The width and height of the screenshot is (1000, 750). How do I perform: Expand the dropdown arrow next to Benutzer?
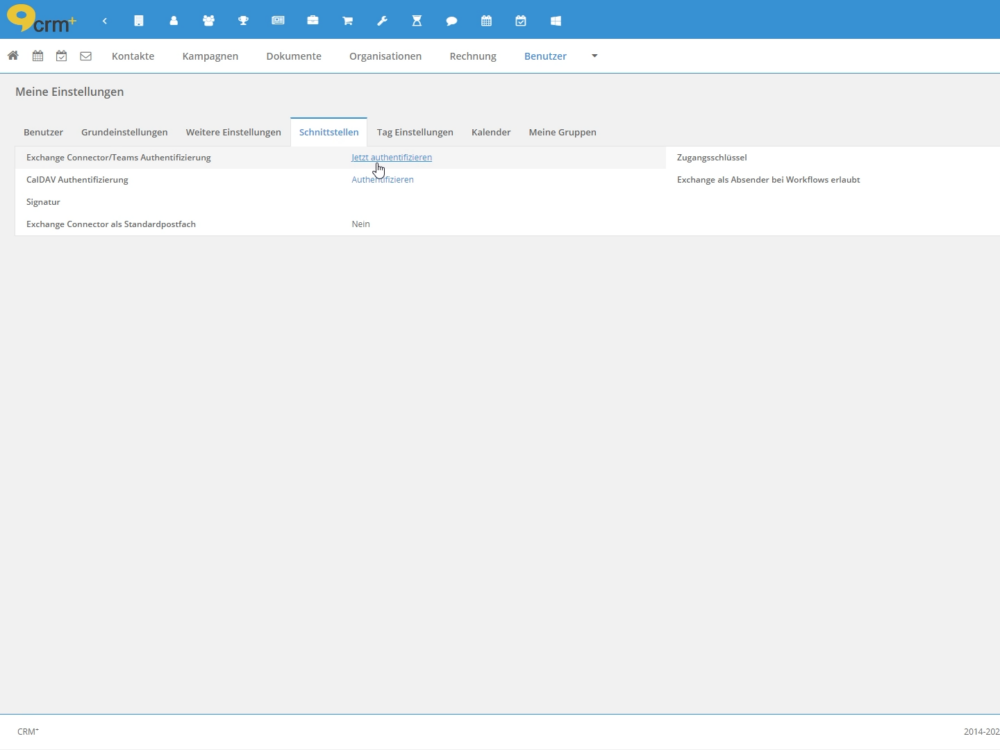coord(594,56)
